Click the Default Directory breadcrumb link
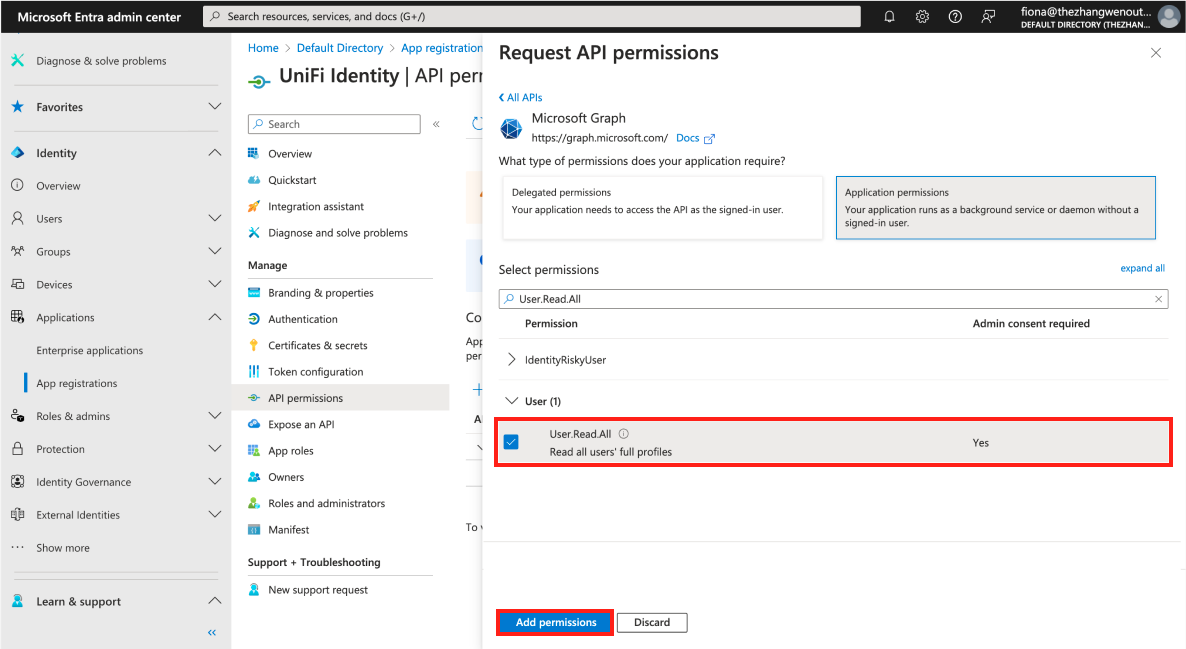The width and height of the screenshot is (1186, 649). [x=340, y=48]
